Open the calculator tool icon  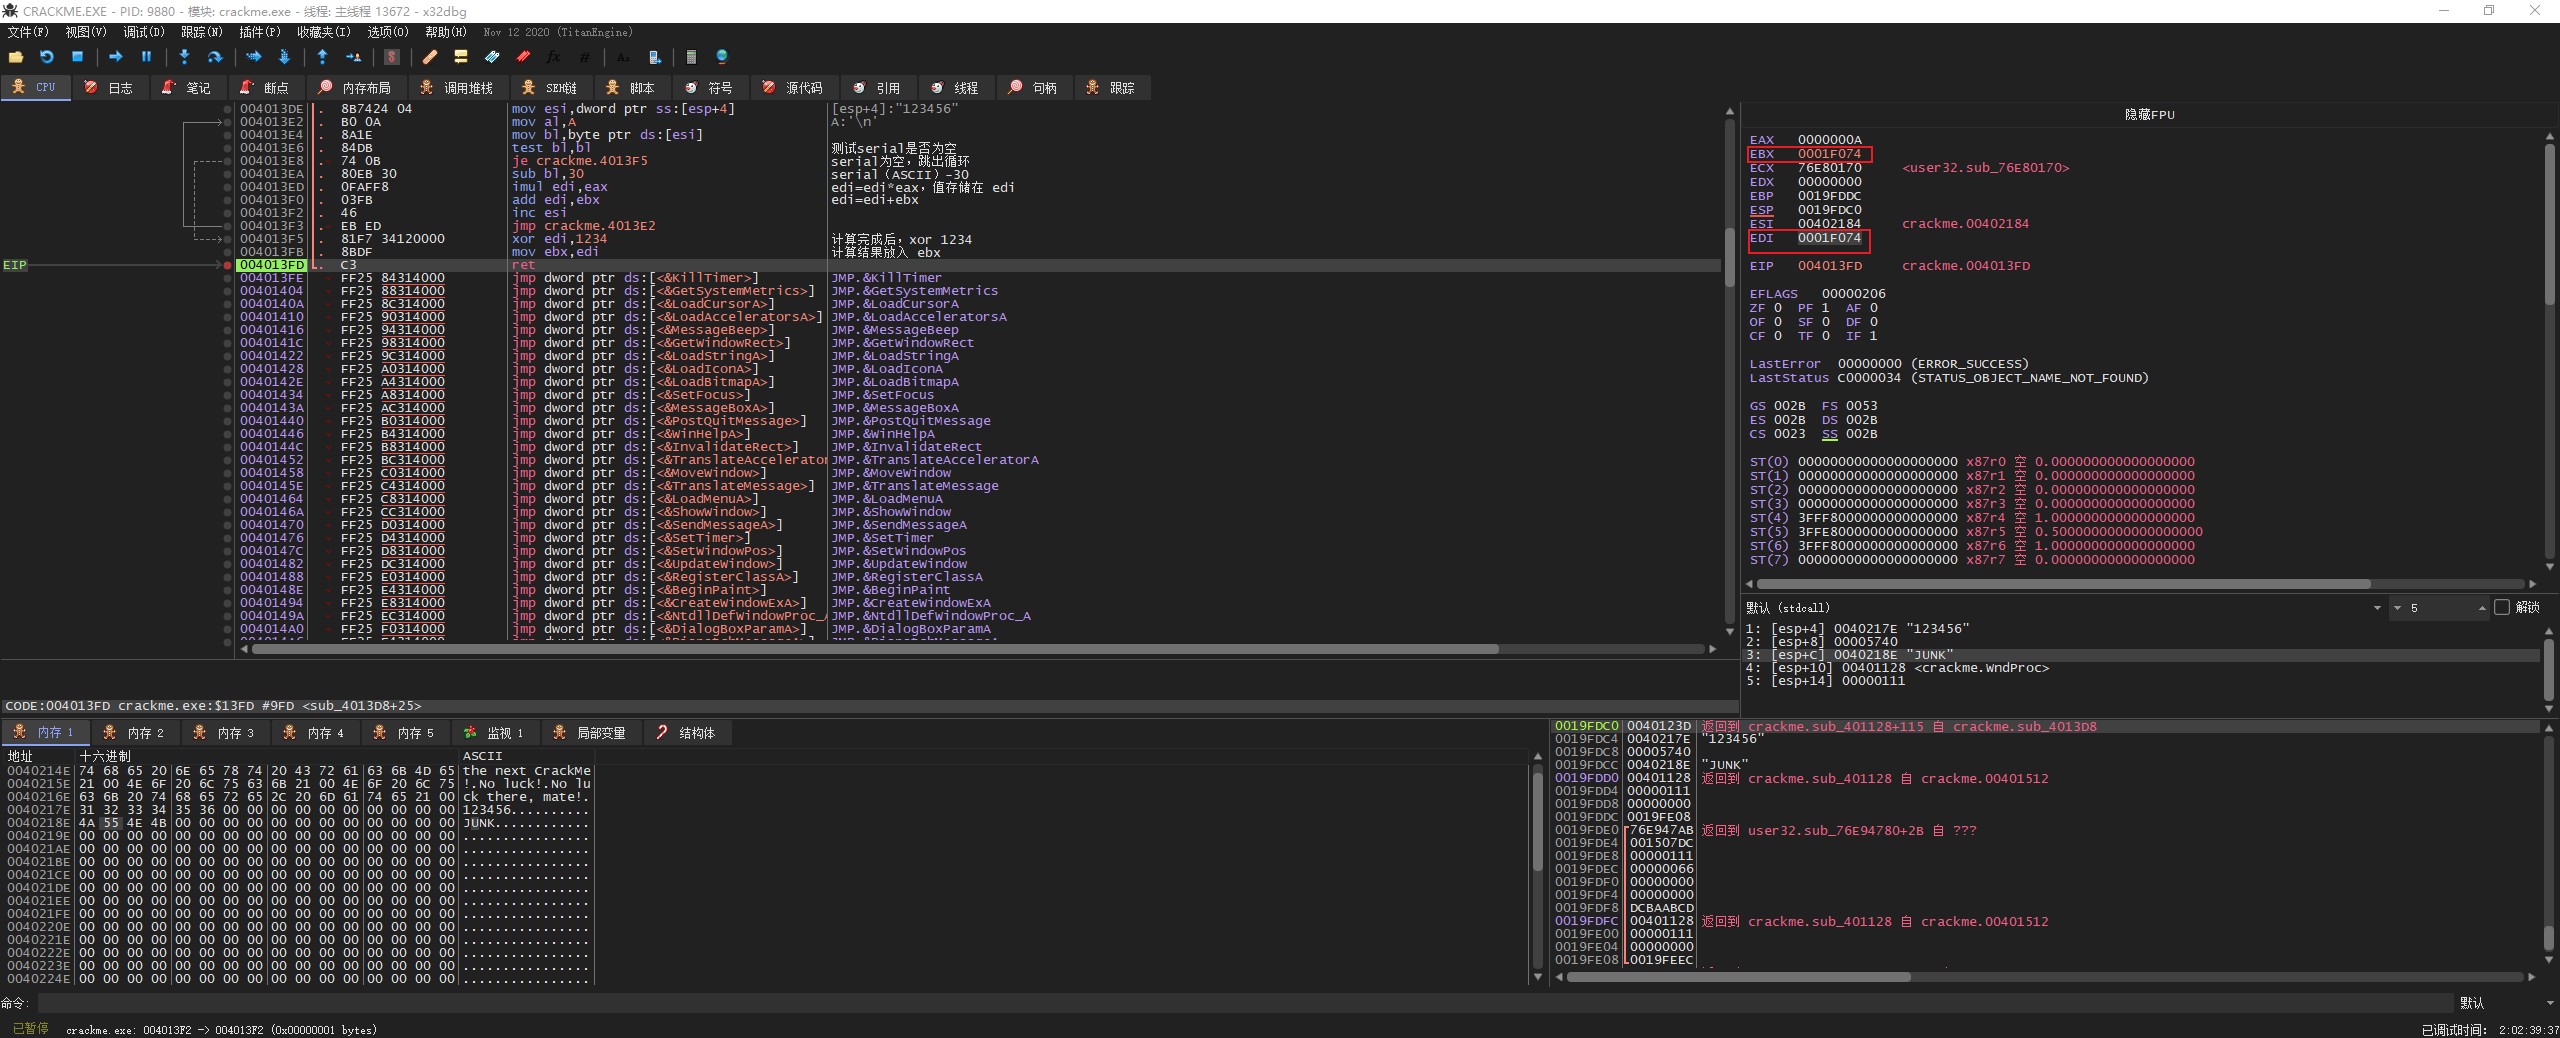[691, 57]
